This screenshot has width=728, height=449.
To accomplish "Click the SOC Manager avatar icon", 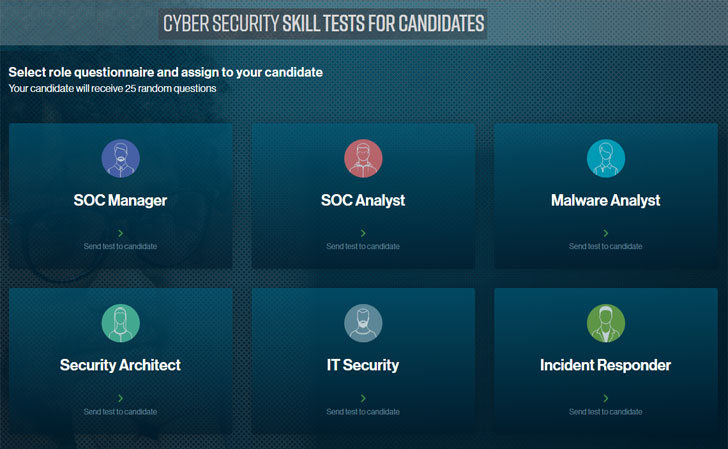I will (x=120, y=158).
